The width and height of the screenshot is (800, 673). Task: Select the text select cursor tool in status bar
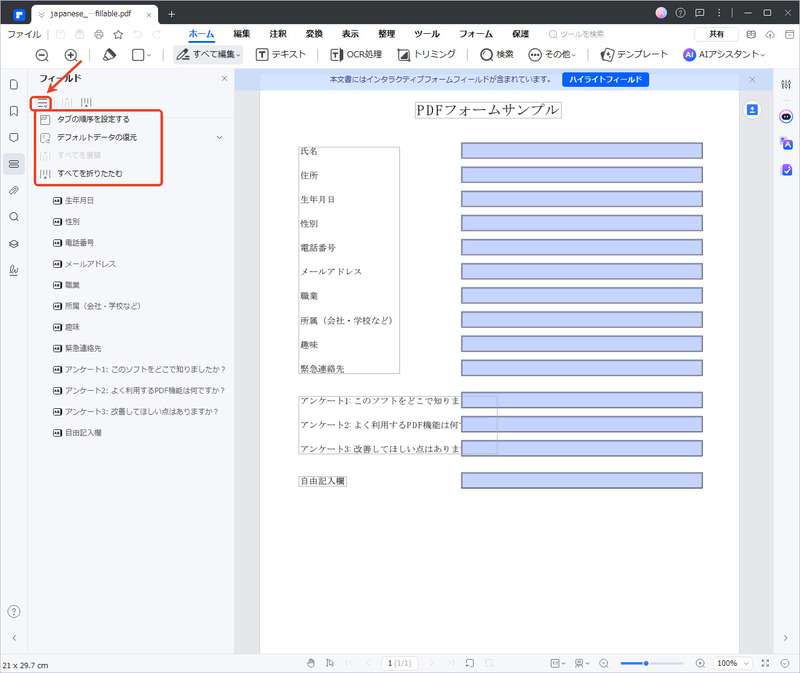tap(330, 663)
